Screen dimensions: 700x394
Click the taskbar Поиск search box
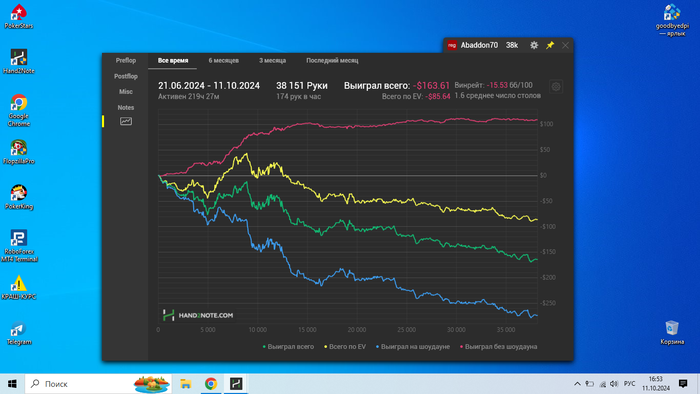[x=98, y=384]
